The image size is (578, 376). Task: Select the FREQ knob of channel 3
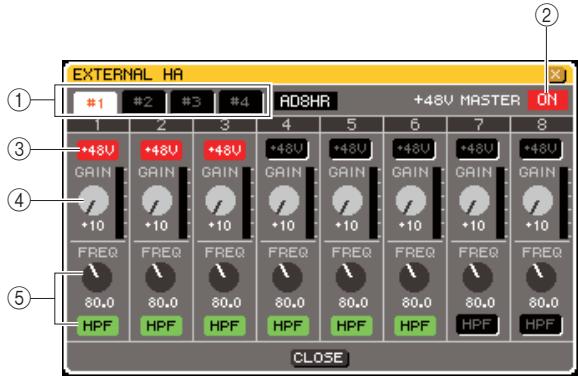click(x=224, y=277)
